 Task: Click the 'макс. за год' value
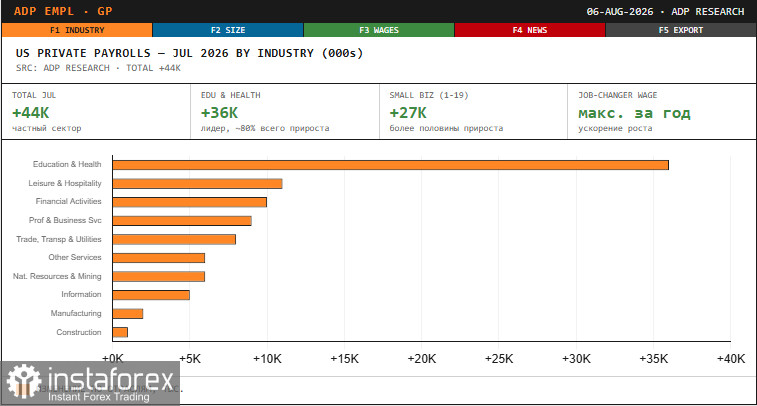coord(634,113)
